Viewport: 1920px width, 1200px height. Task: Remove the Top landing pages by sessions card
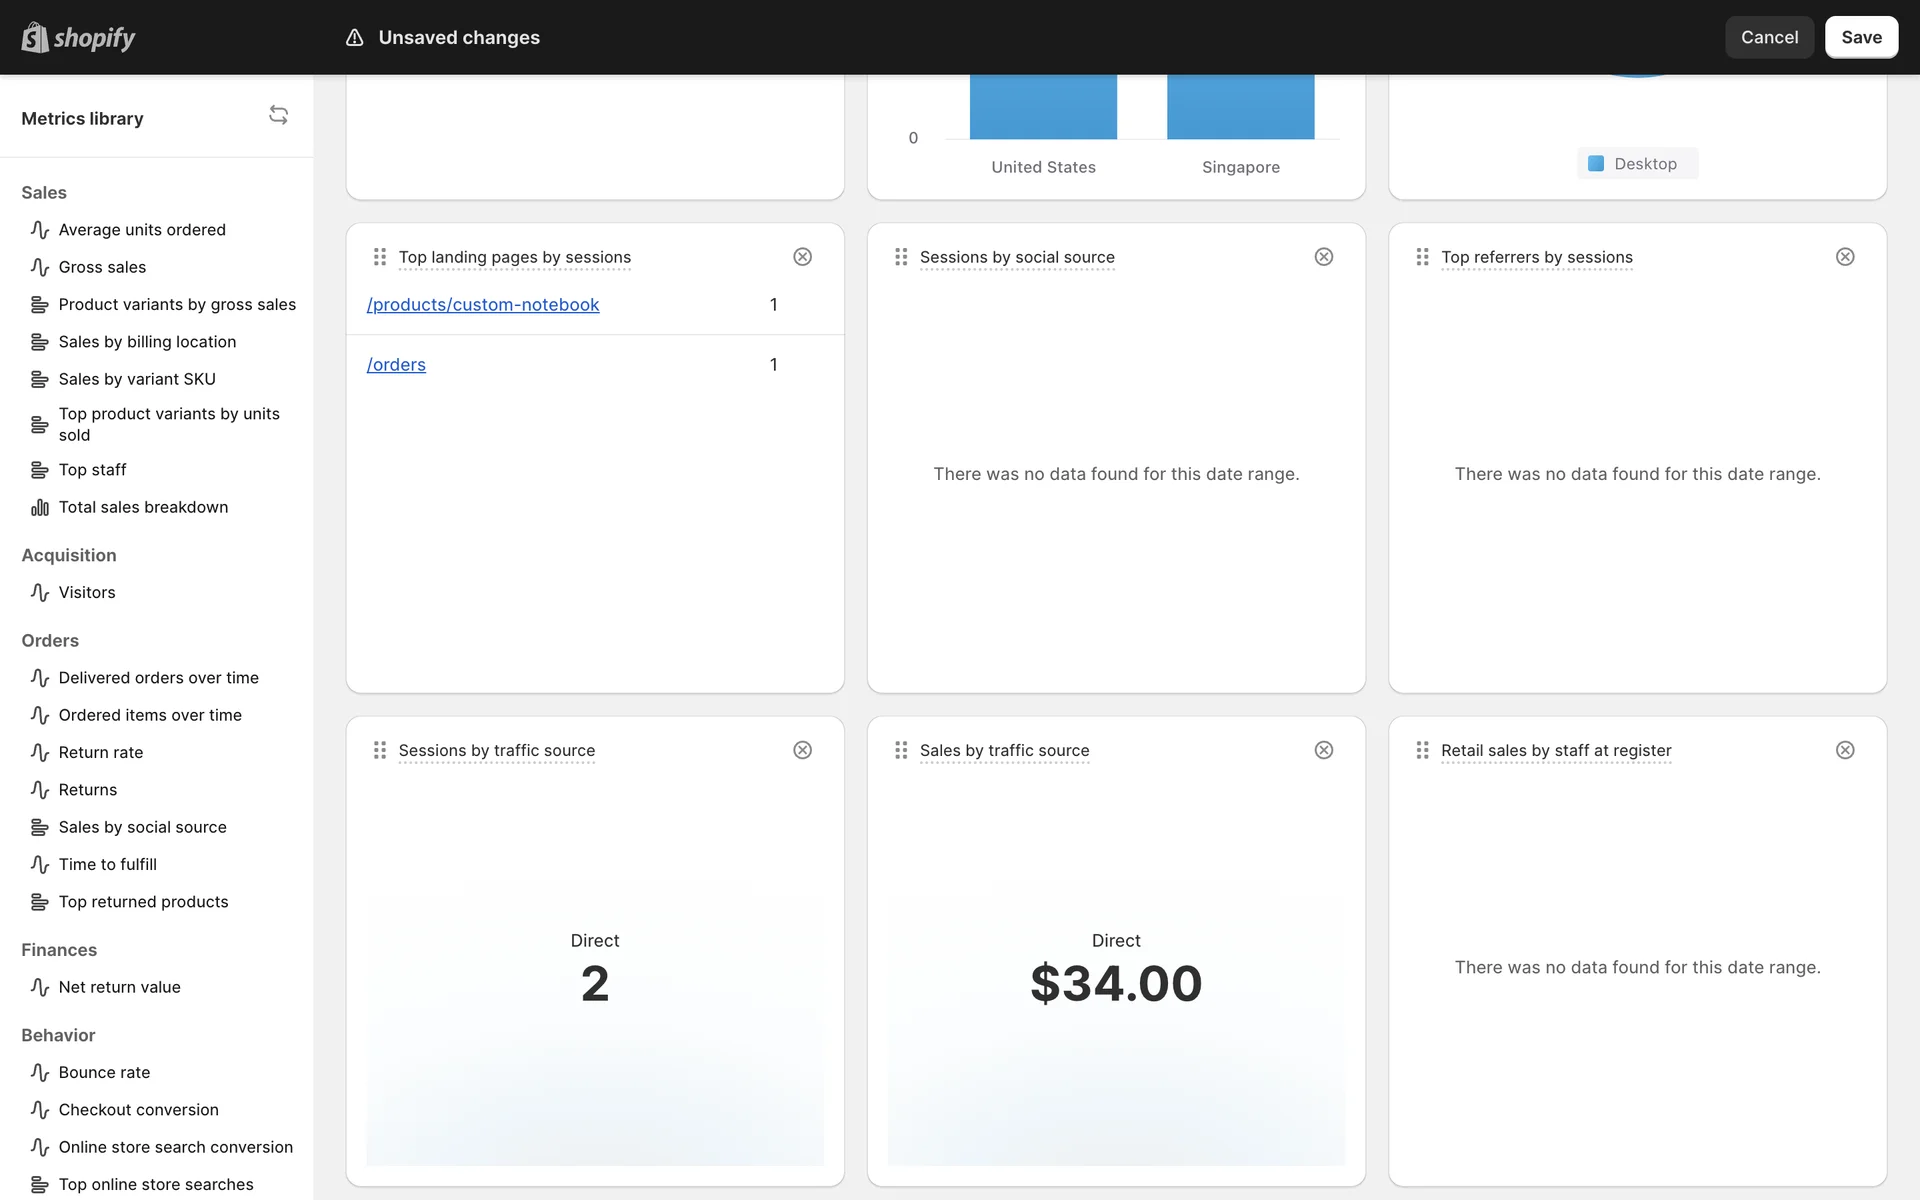point(802,257)
